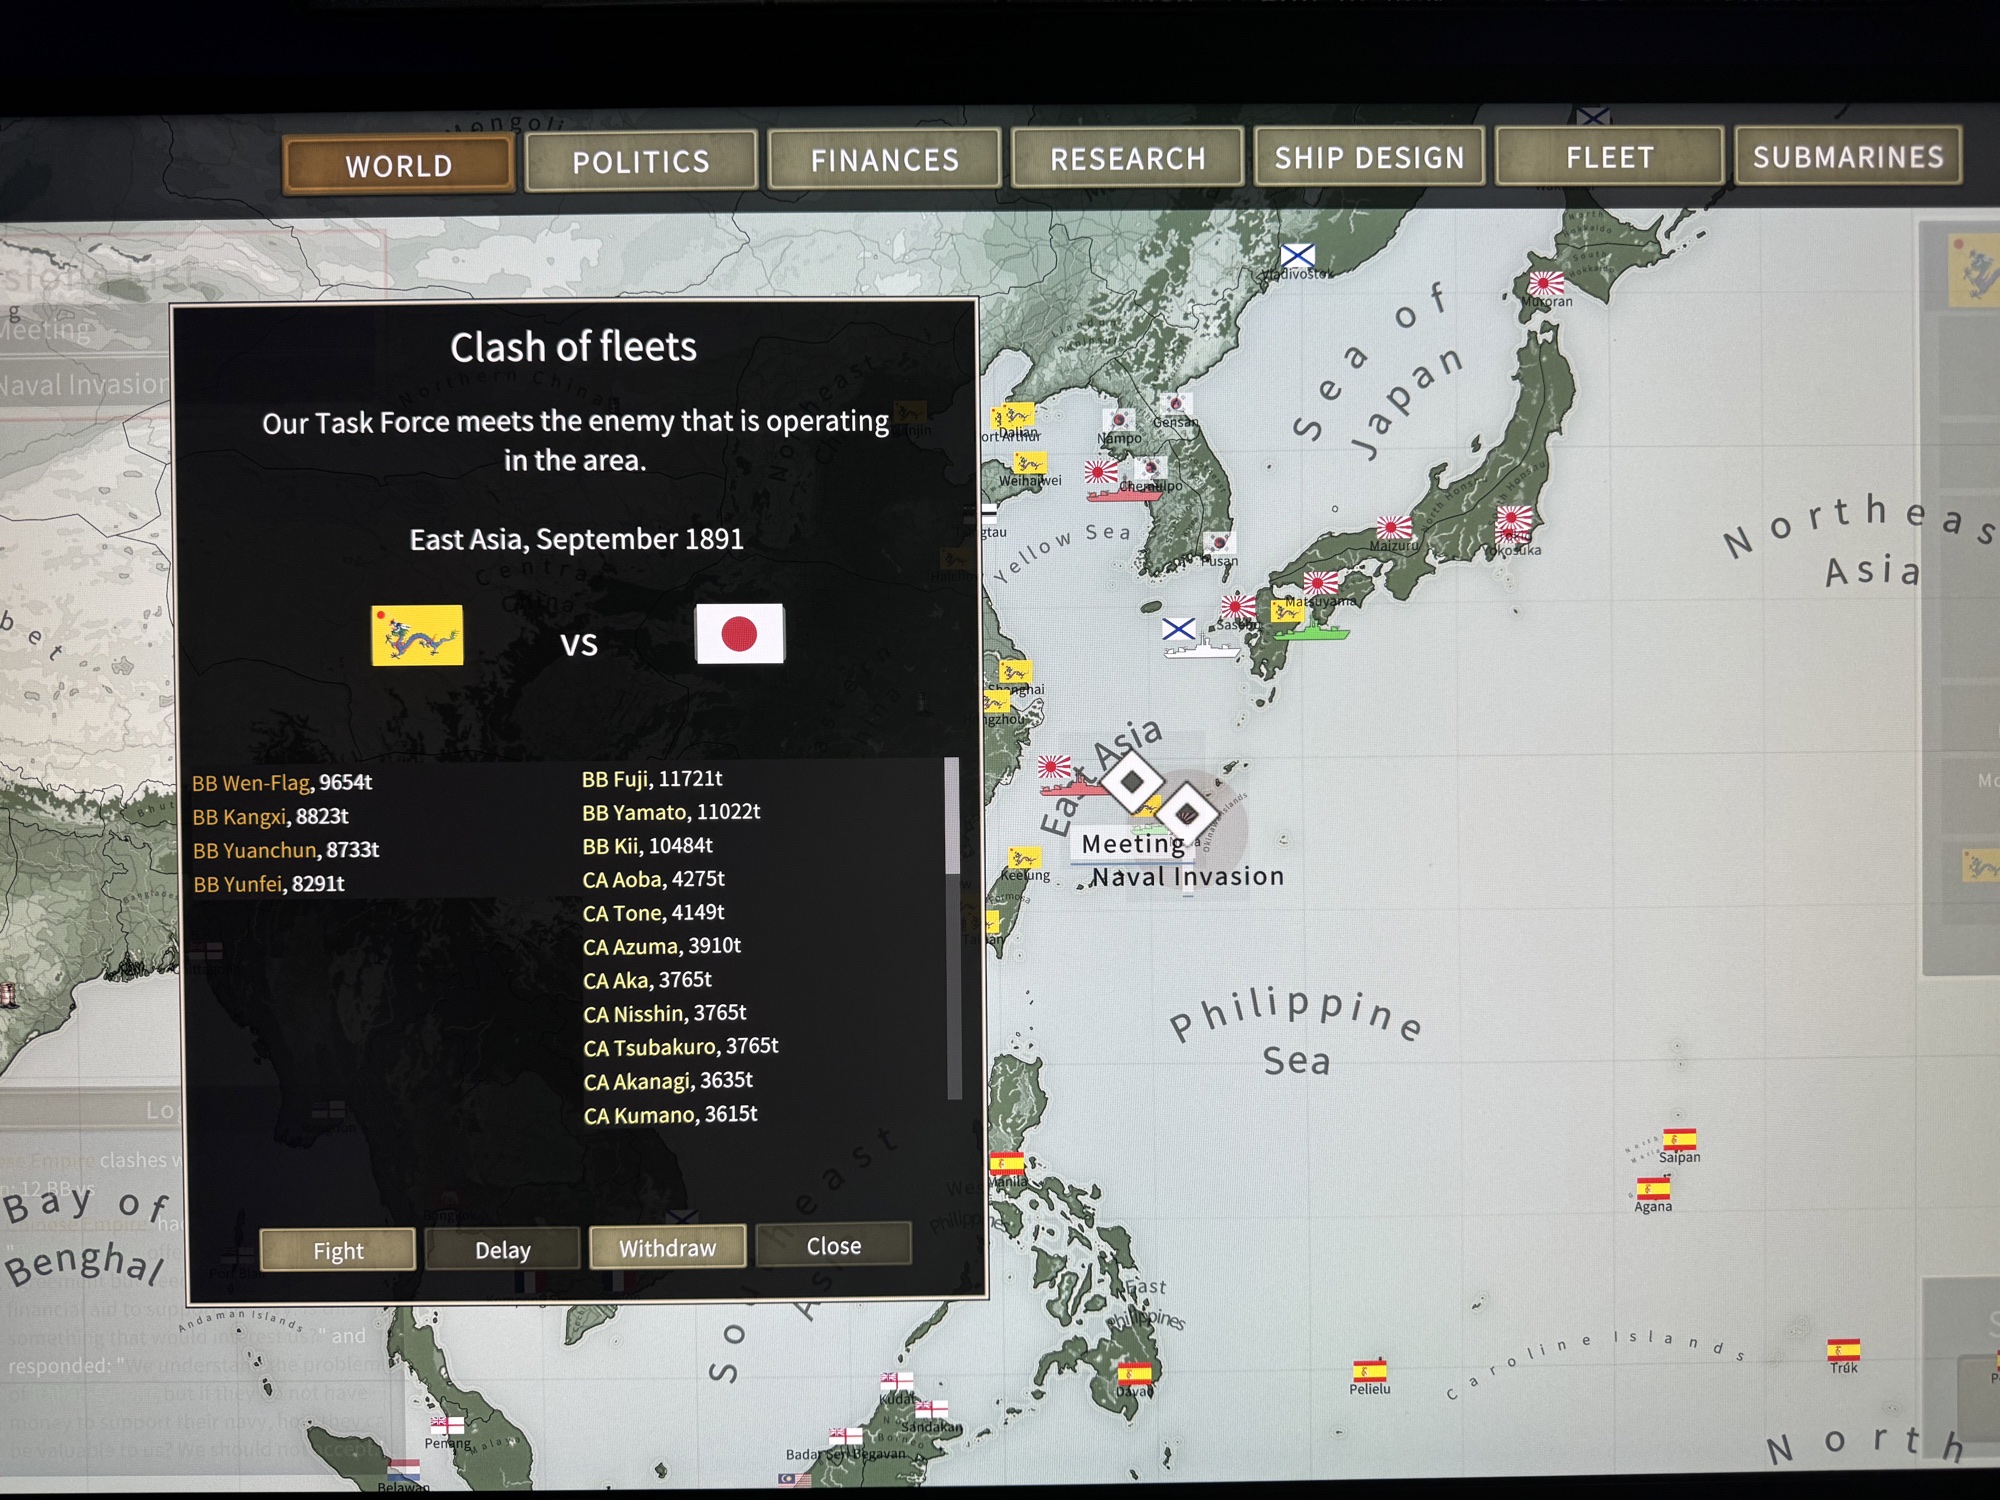Open the SUBMARINES tab
The height and width of the screenshot is (1500, 2000).
click(1848, 156)
